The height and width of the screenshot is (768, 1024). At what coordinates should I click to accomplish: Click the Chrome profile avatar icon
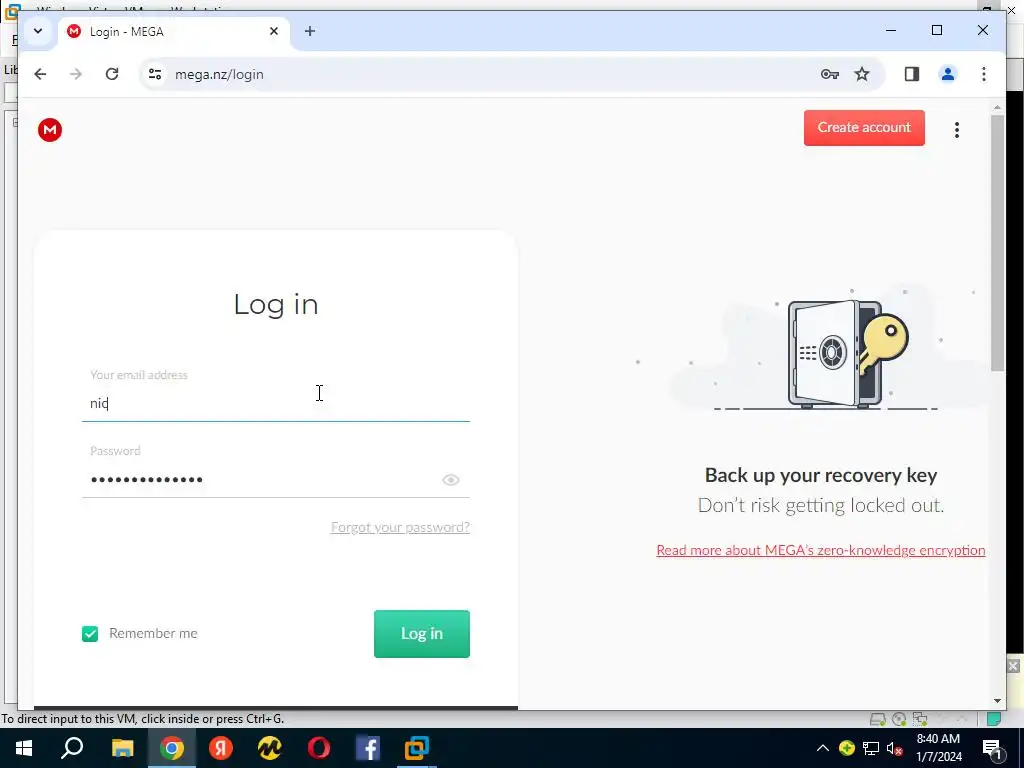coord(948,74)
